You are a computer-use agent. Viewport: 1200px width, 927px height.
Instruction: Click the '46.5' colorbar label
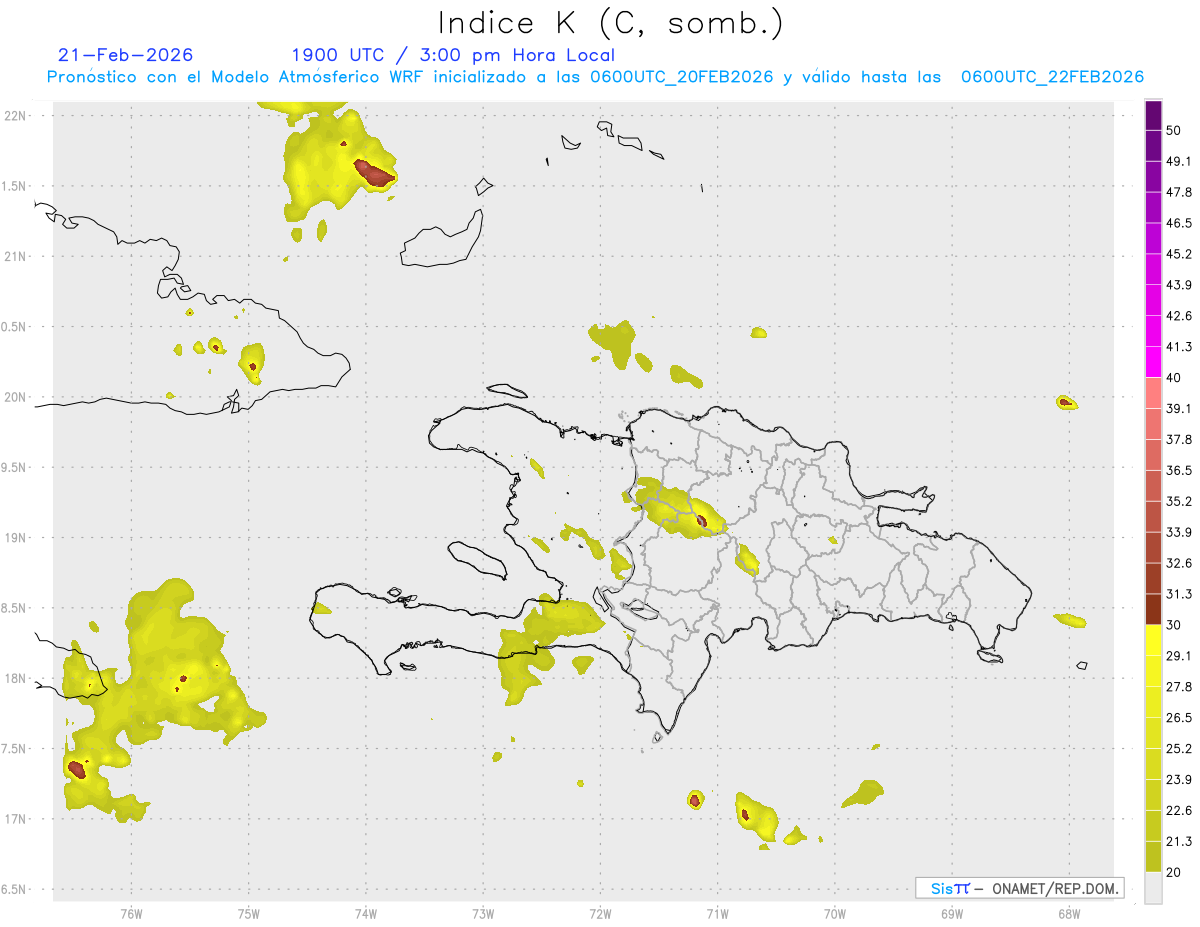(x=1179, y=223)
